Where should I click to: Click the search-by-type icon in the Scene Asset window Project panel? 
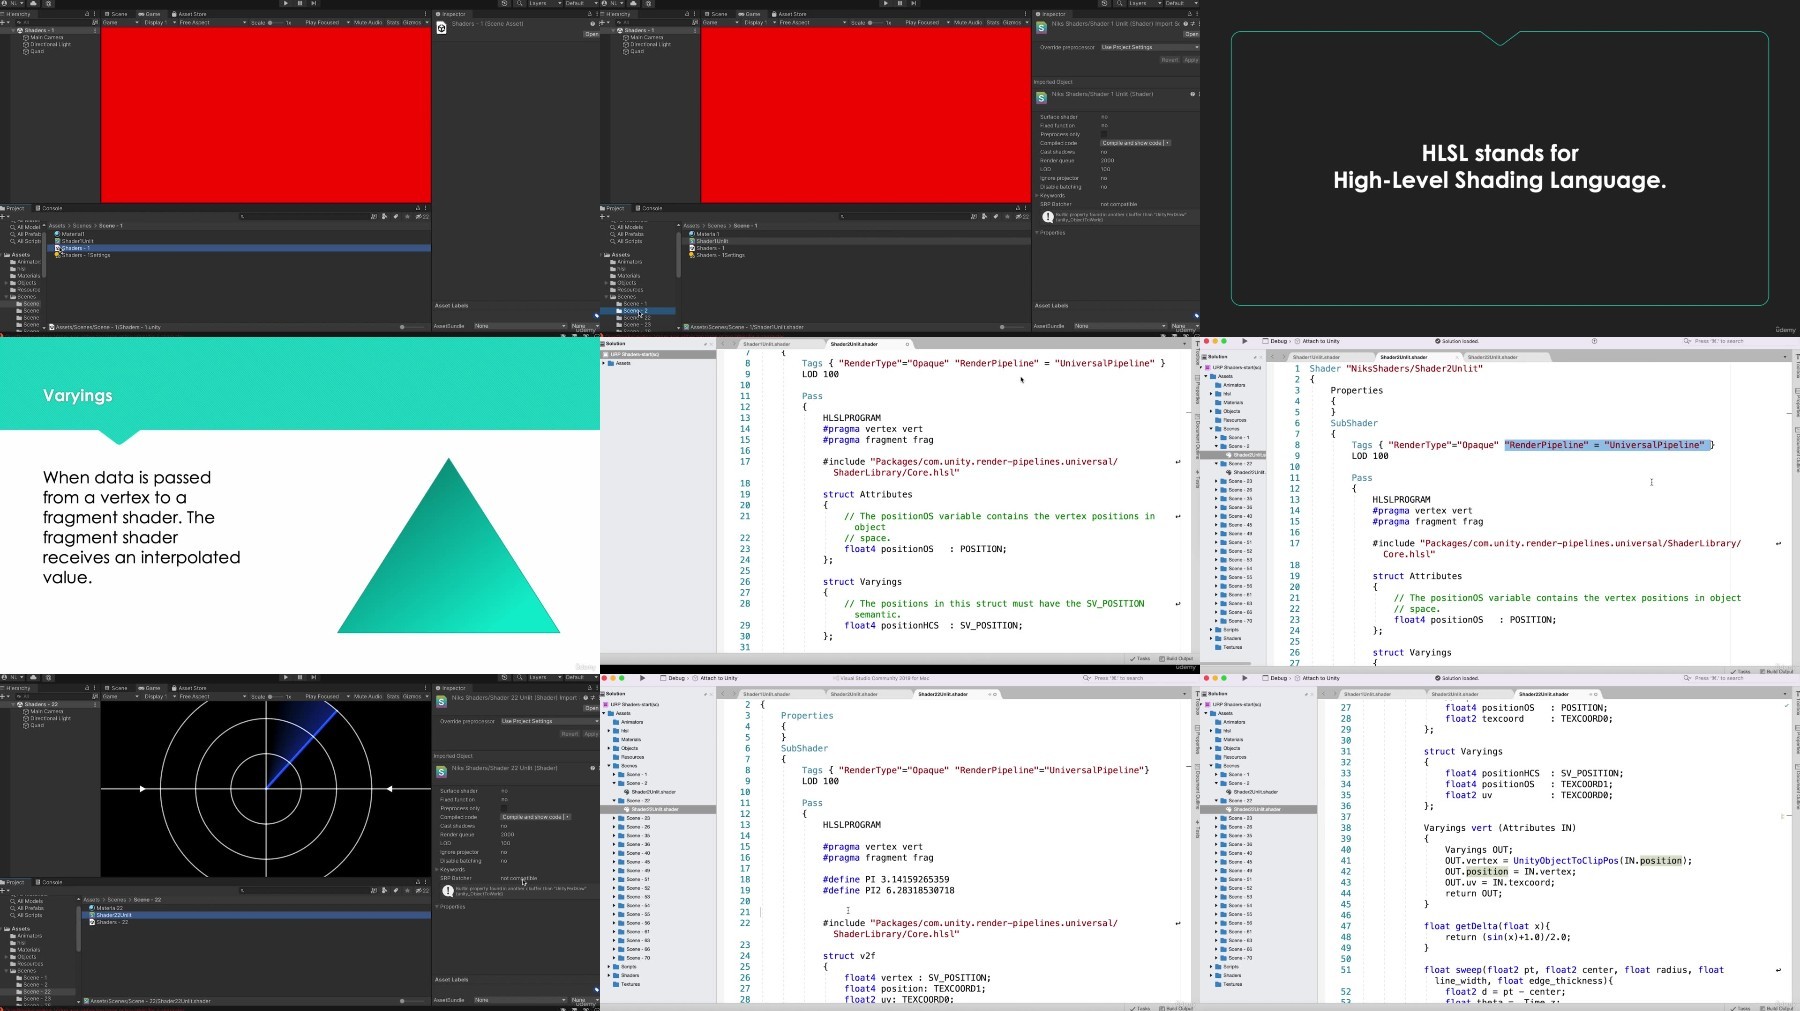click(x=384, y=216)
